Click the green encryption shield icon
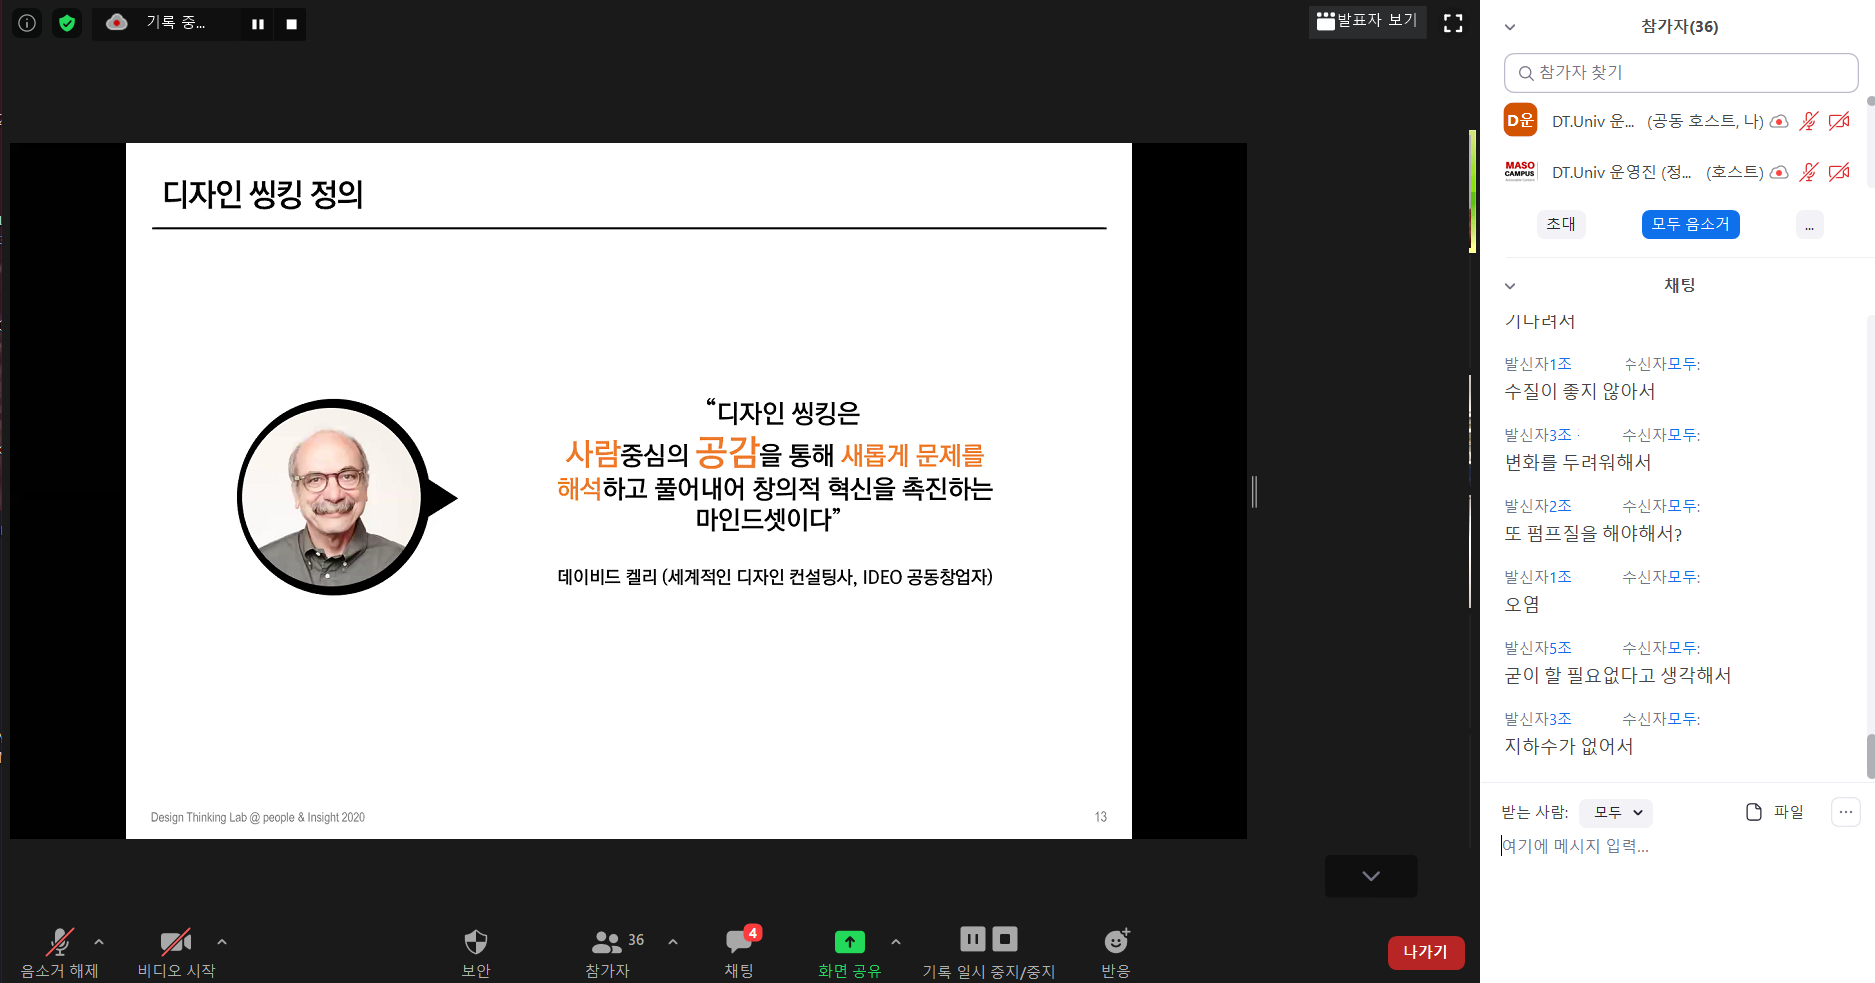 coord(67,23)
